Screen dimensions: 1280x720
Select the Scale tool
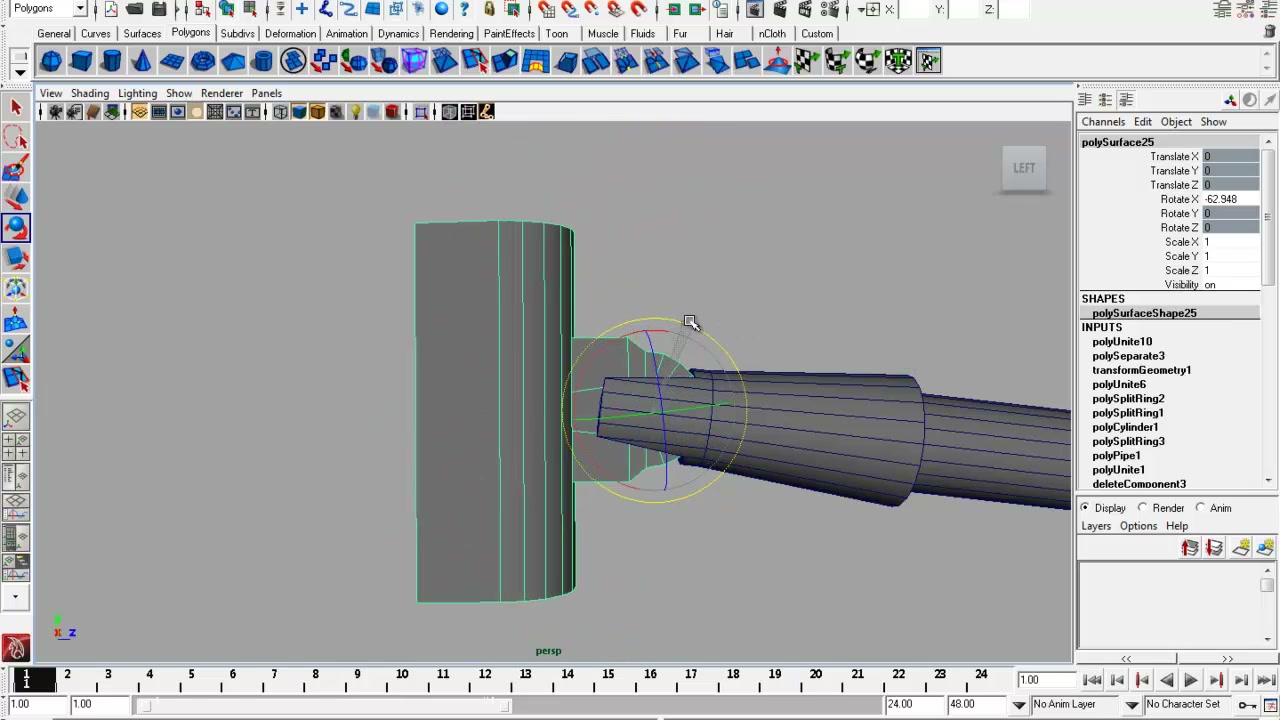[15, 258]
